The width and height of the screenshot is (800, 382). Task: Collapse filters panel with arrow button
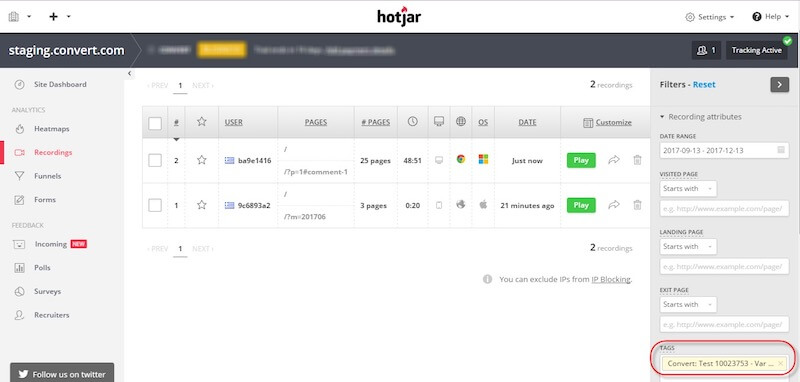coord(779,85)
